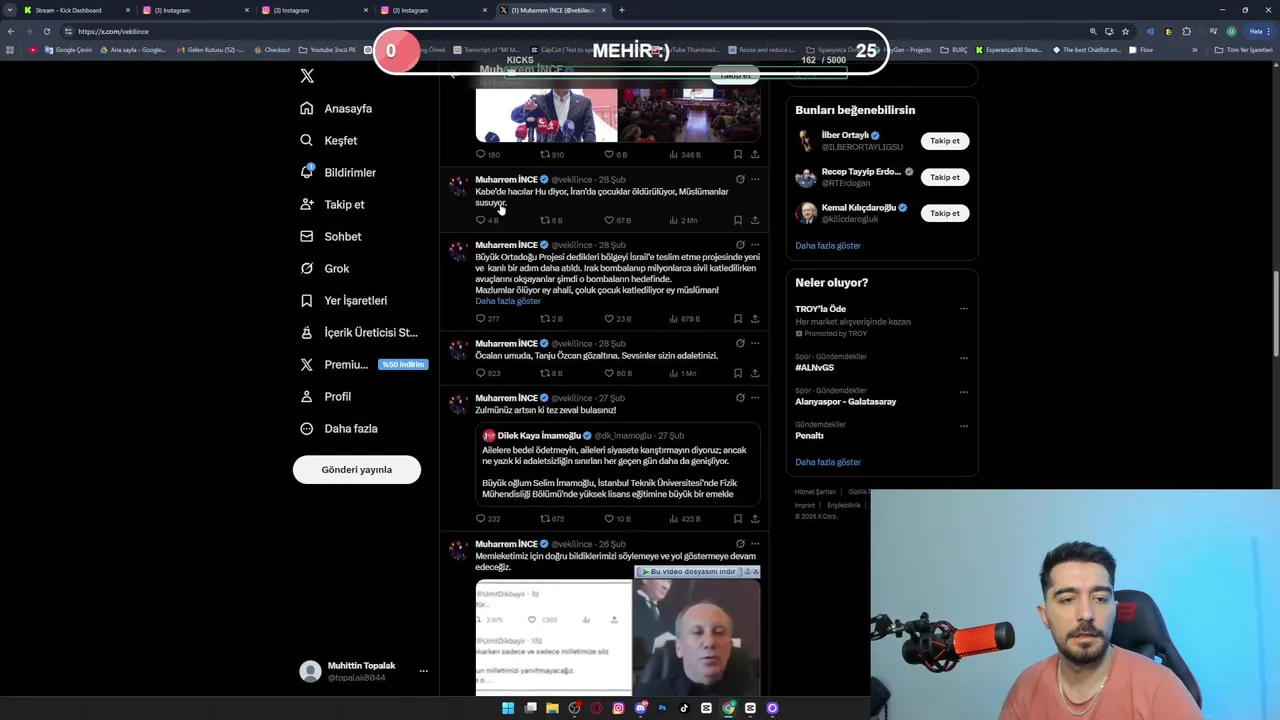
Task: Play the video in Memleketimiz için tweet
Action: pyautogui.click(x=696, y=637)
